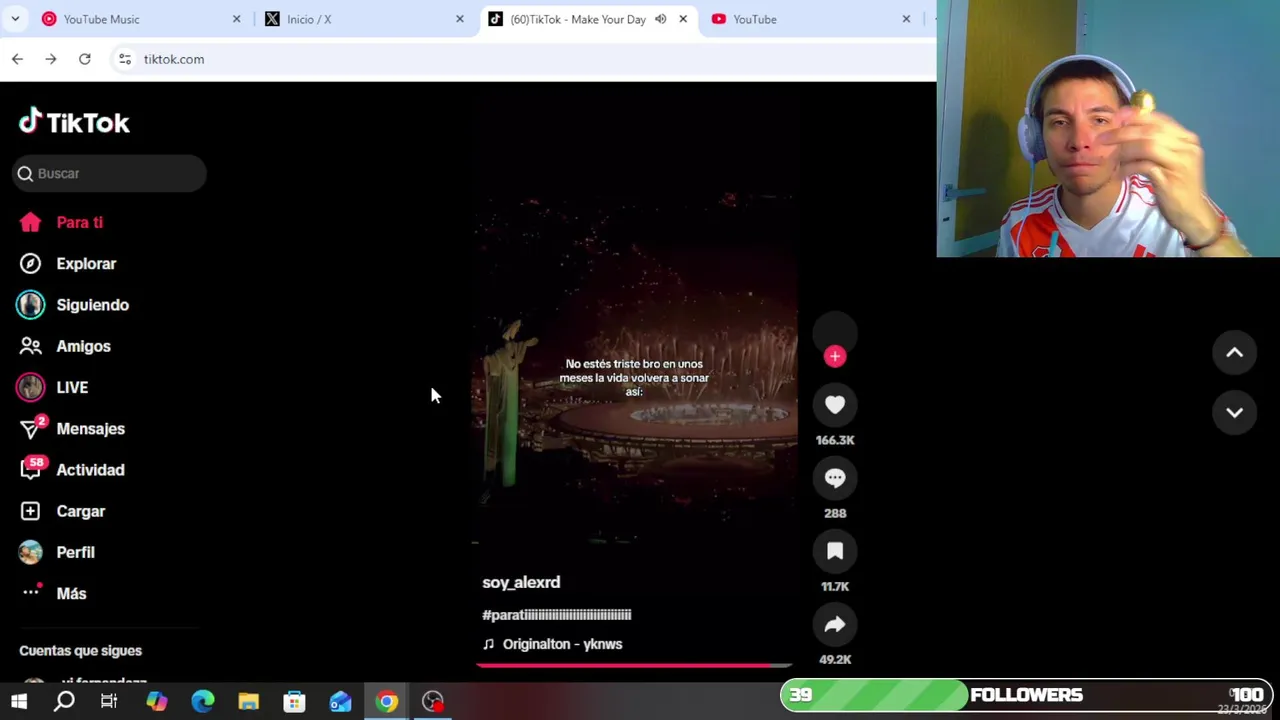Follow creator with red plus button
The image size is (1280, 720).
[835, 356]
